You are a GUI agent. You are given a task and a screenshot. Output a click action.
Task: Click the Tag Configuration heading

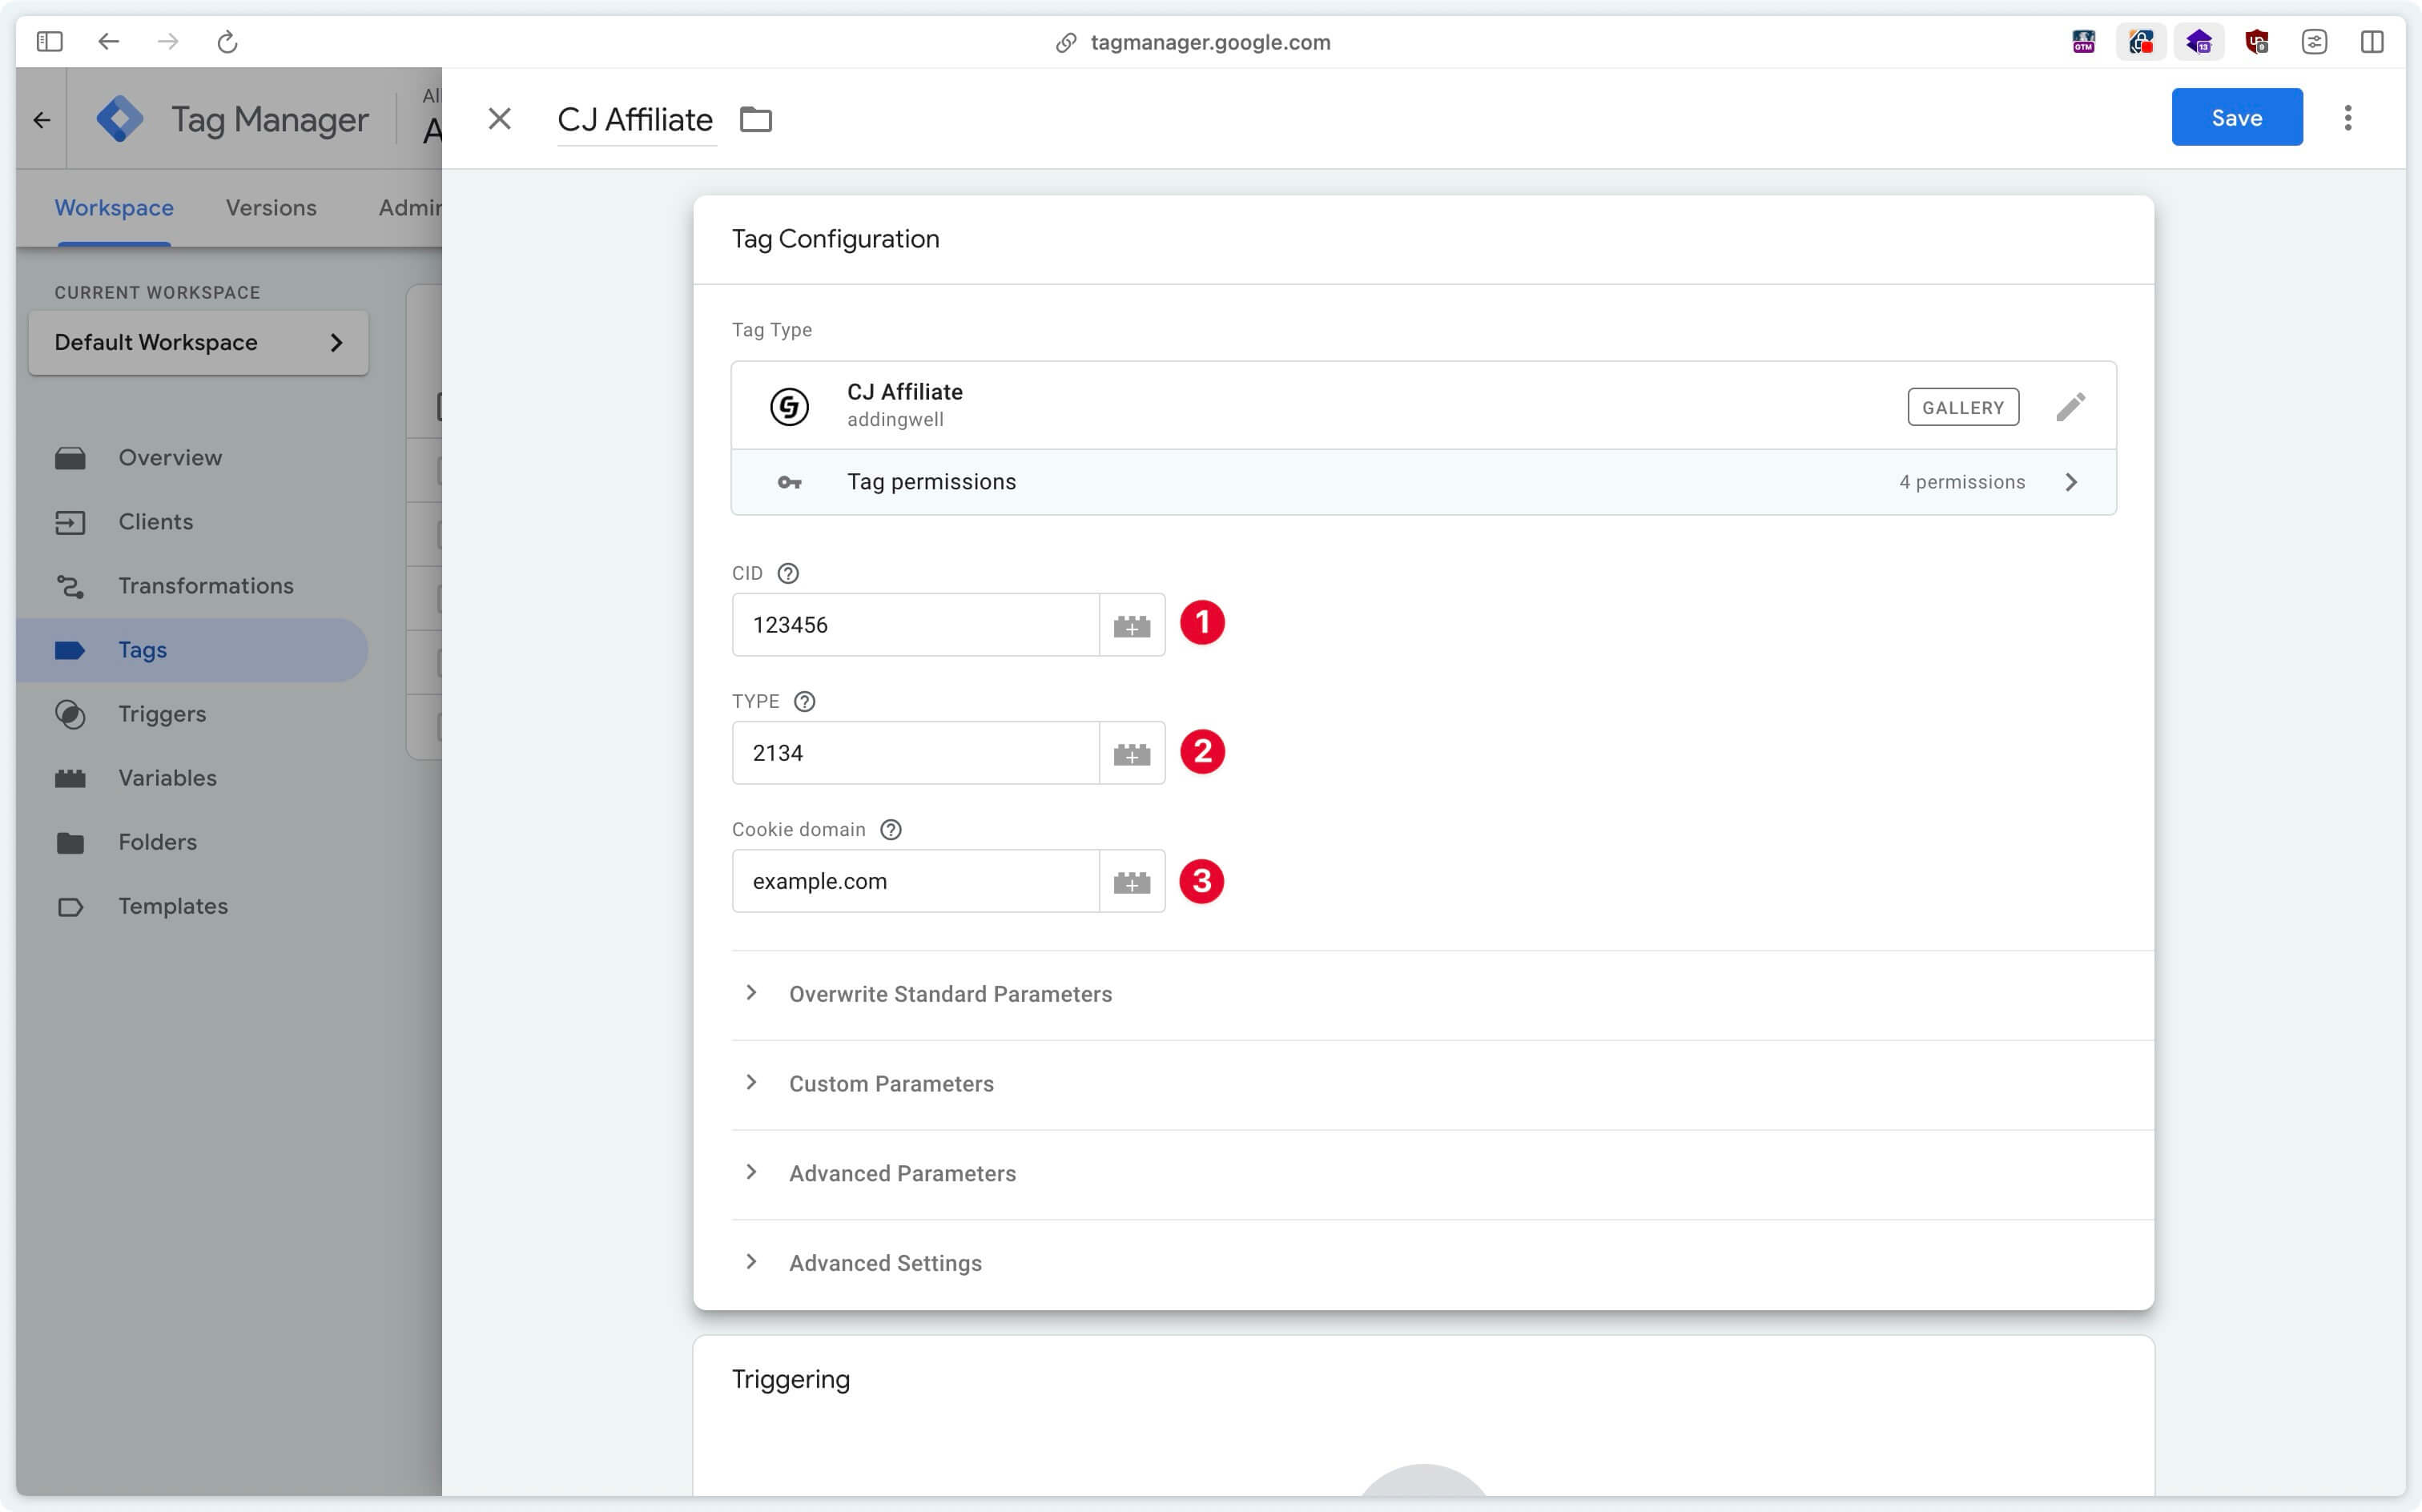[x=835, y=239]
